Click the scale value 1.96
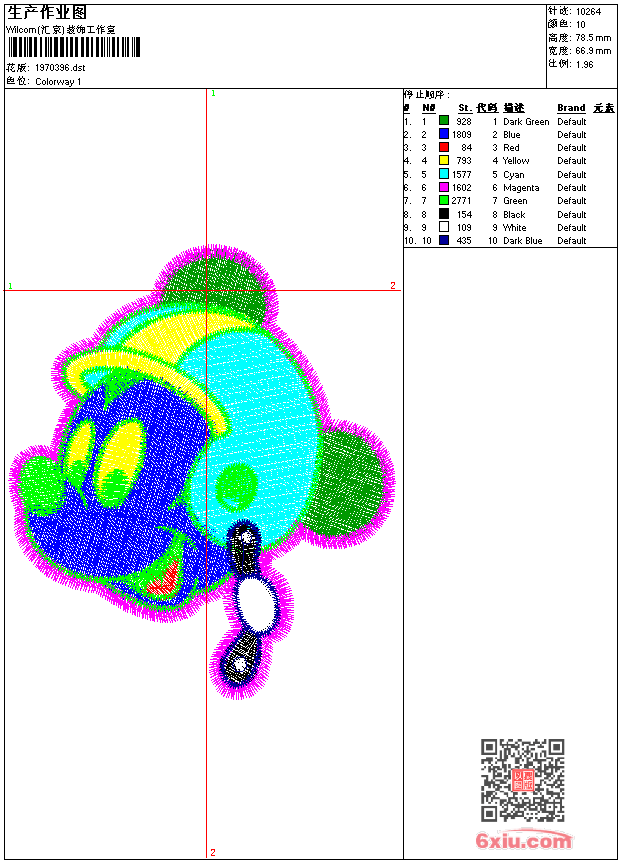 (x=584, y=64)
